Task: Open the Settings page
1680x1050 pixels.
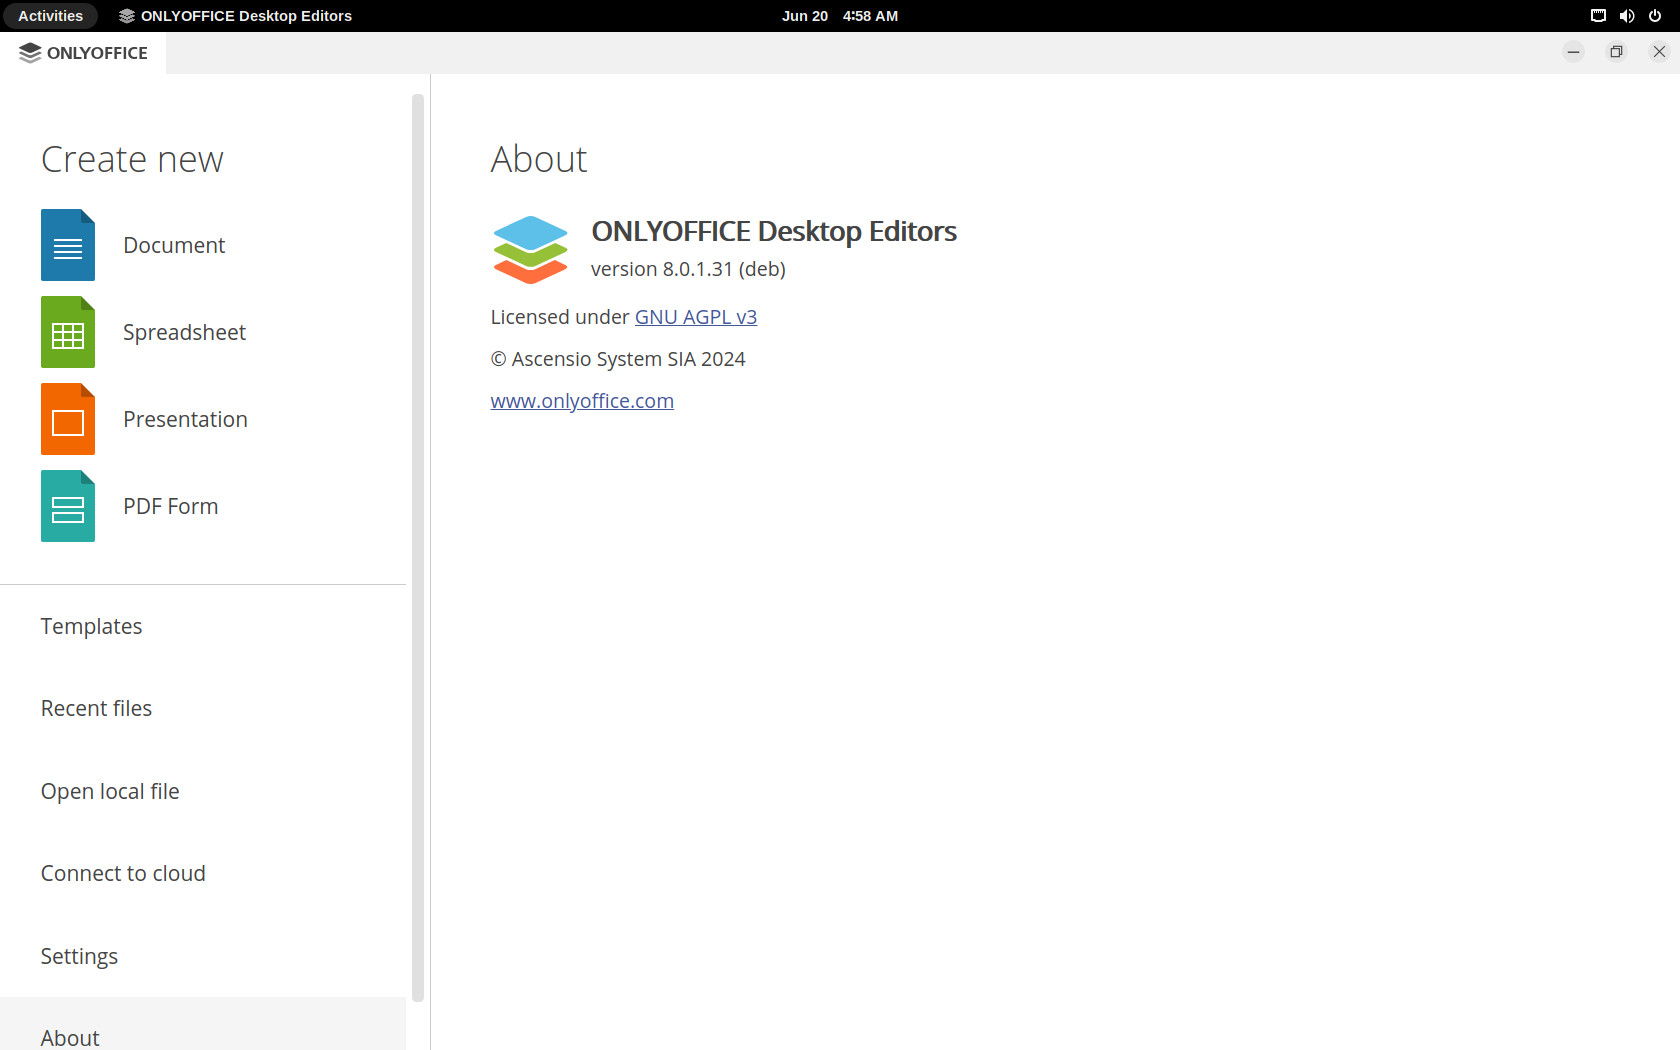Action: tap(203, 956)
